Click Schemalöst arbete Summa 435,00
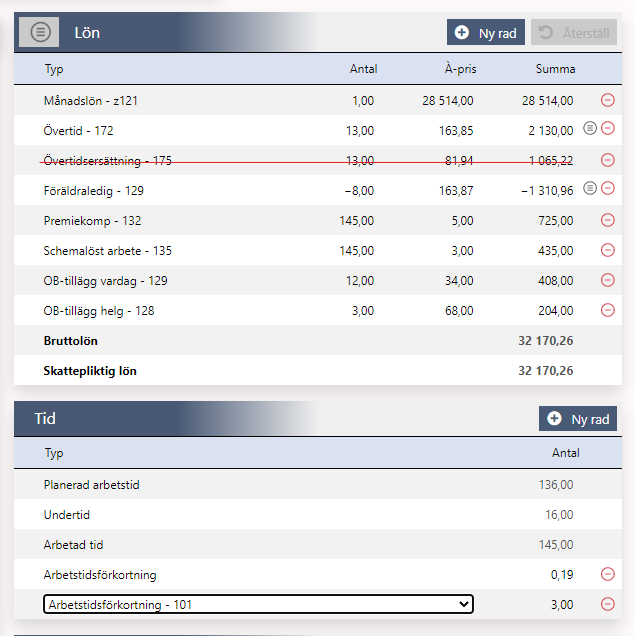The width and height of the screenshot is (635, 636). click(556, 251)
